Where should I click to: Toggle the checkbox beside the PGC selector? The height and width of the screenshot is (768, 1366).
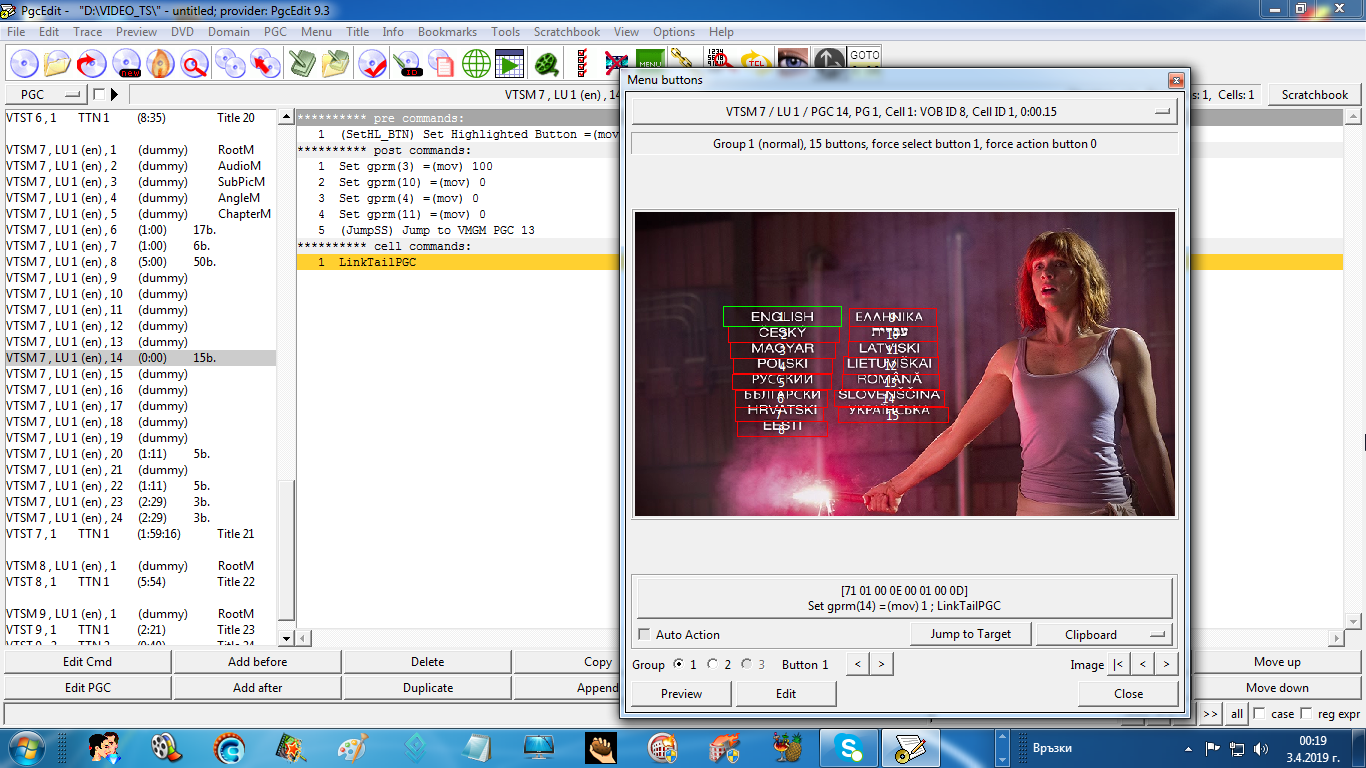98,94
